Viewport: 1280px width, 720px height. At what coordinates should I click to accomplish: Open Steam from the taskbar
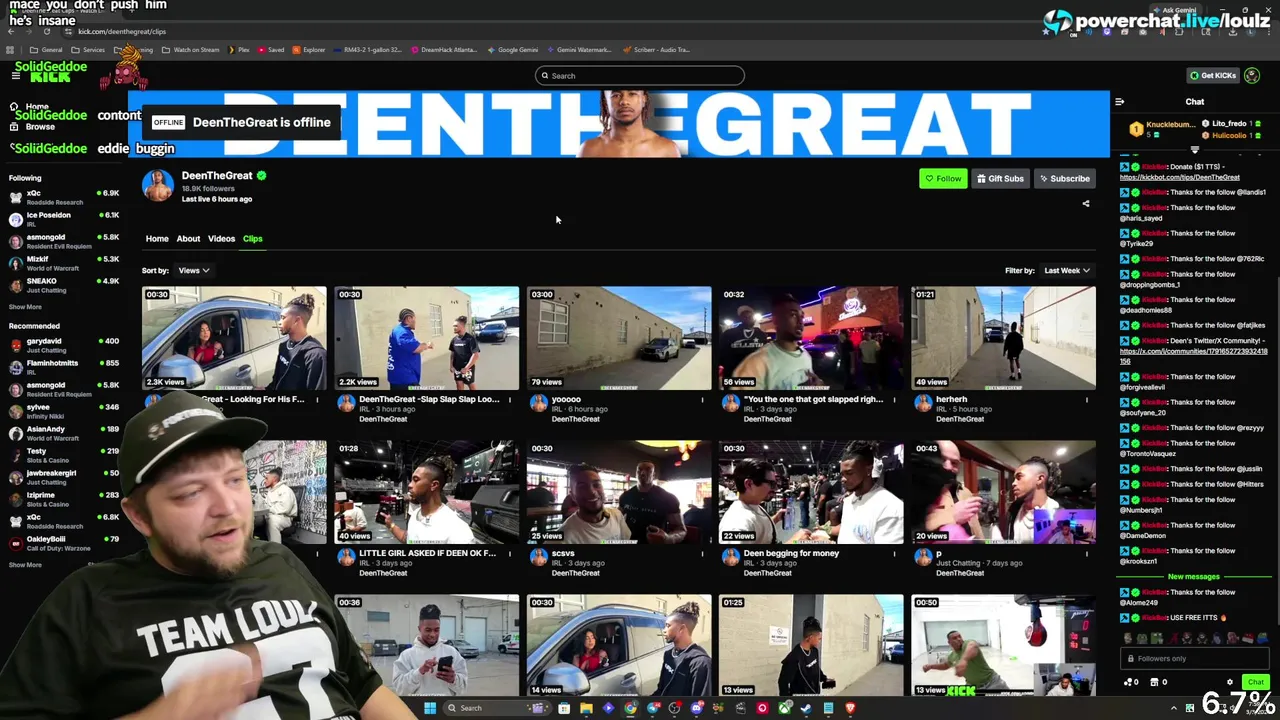806,708
